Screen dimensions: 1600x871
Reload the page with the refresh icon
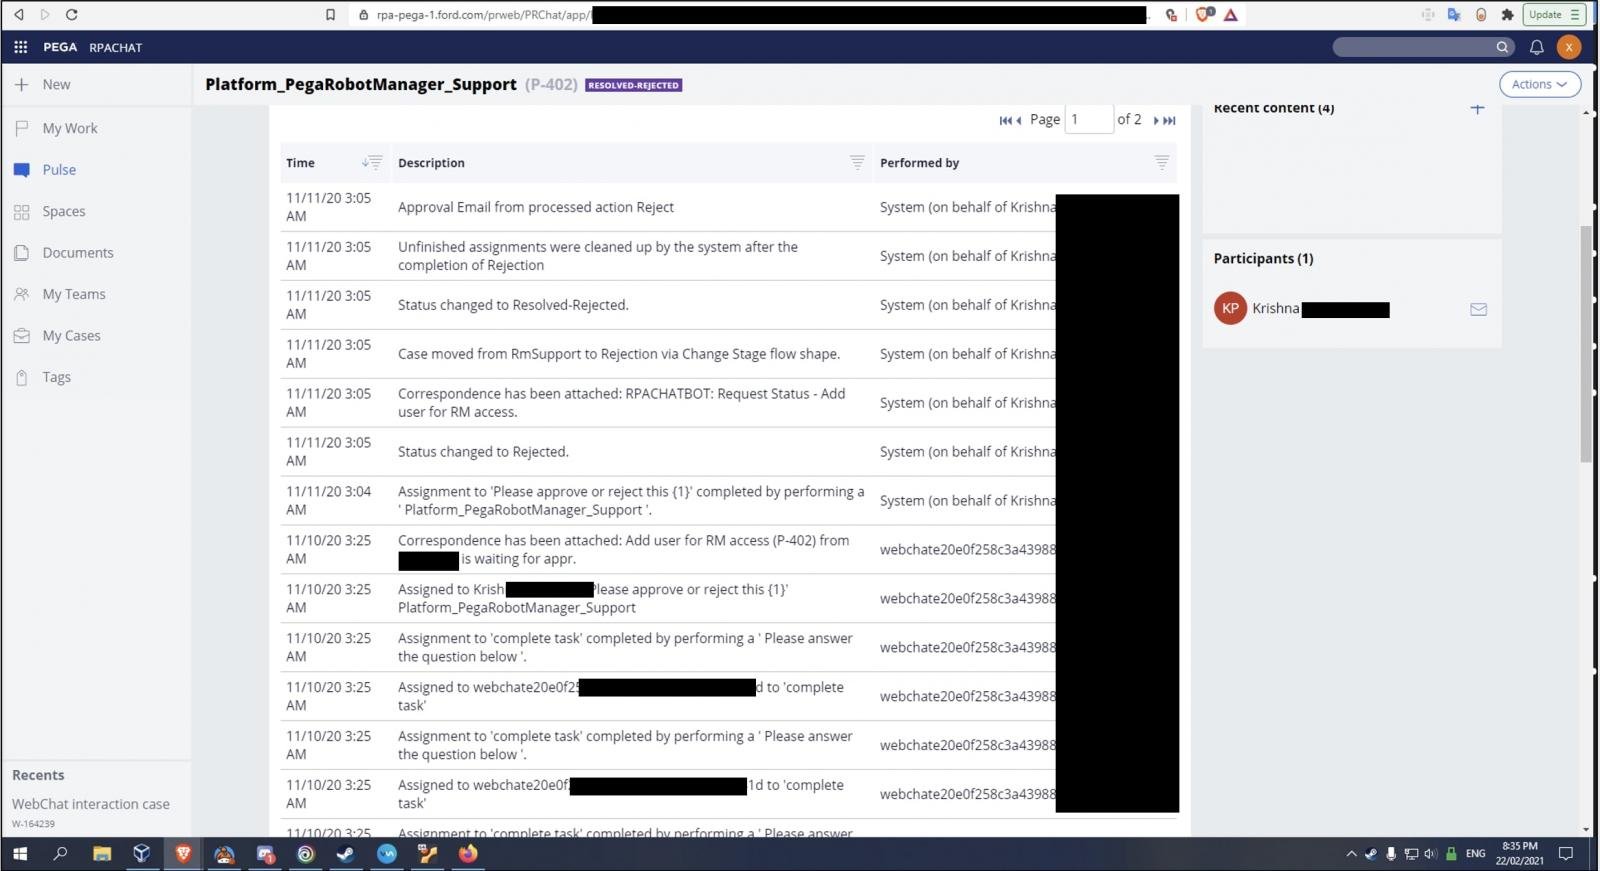coord(71,14)
